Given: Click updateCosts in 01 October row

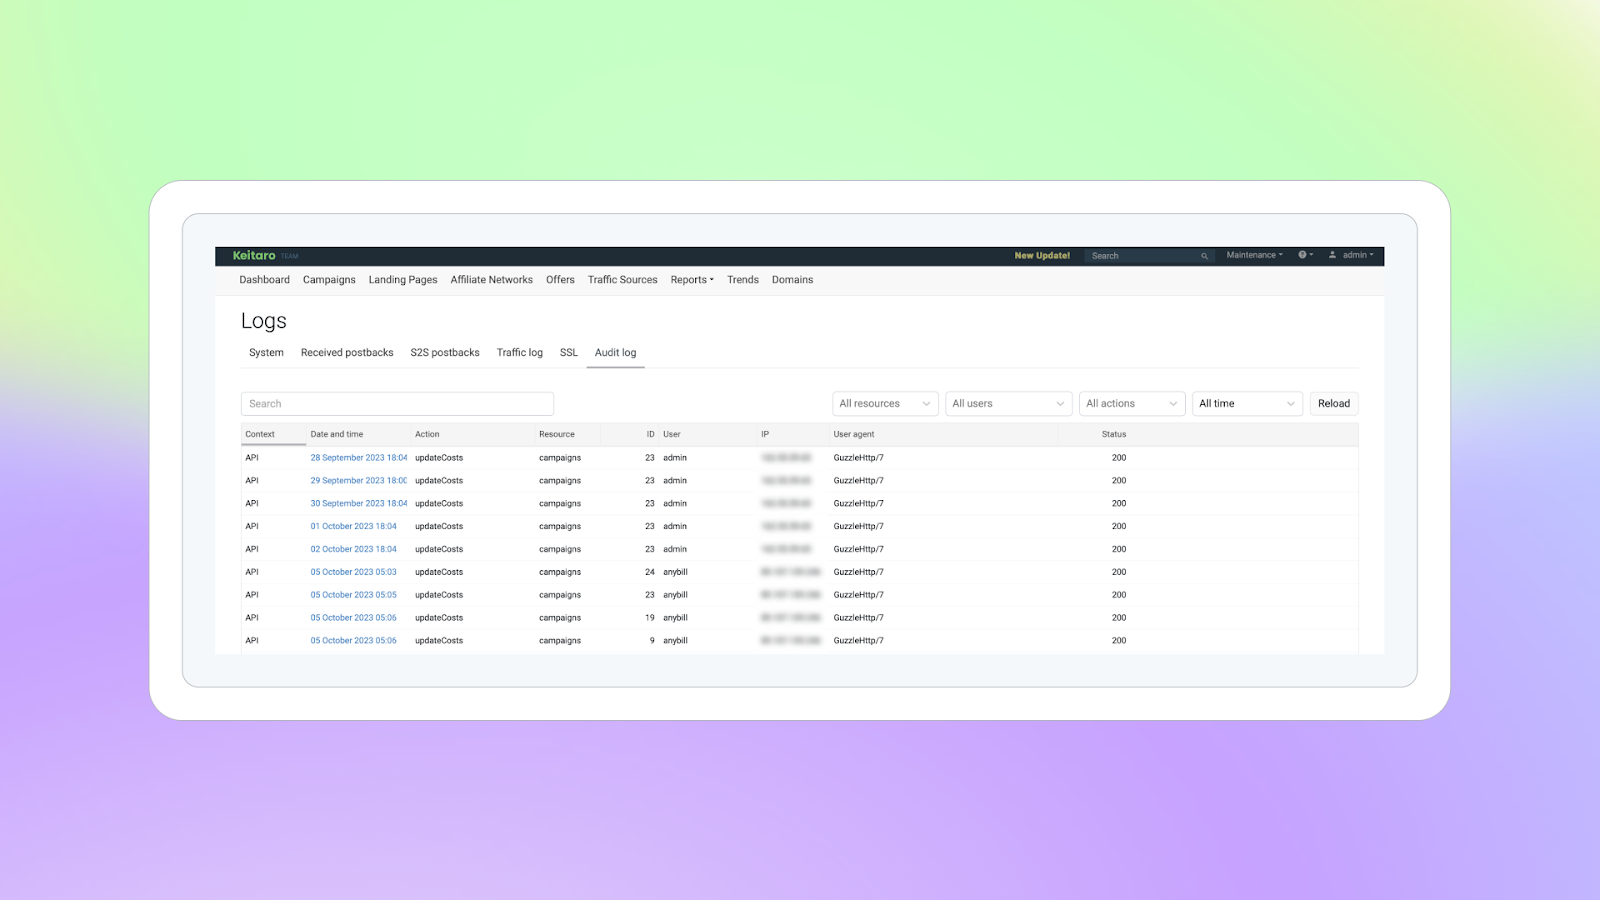Looking at the screenshot, I should click(439, 526).
